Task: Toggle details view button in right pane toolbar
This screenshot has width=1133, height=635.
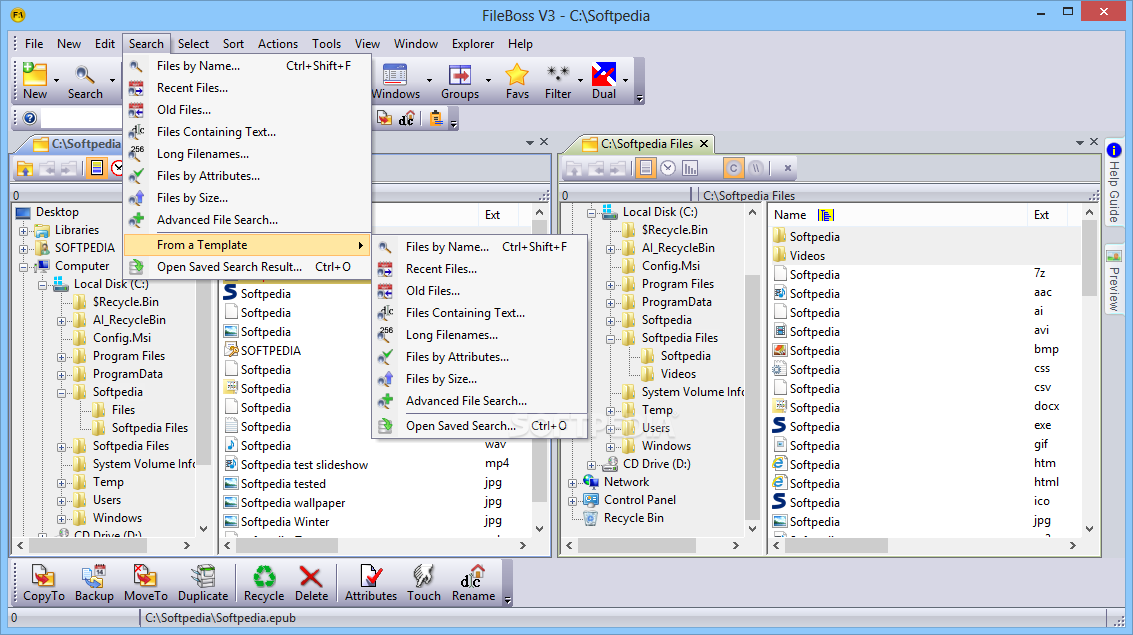Action: tap(646, 168)
